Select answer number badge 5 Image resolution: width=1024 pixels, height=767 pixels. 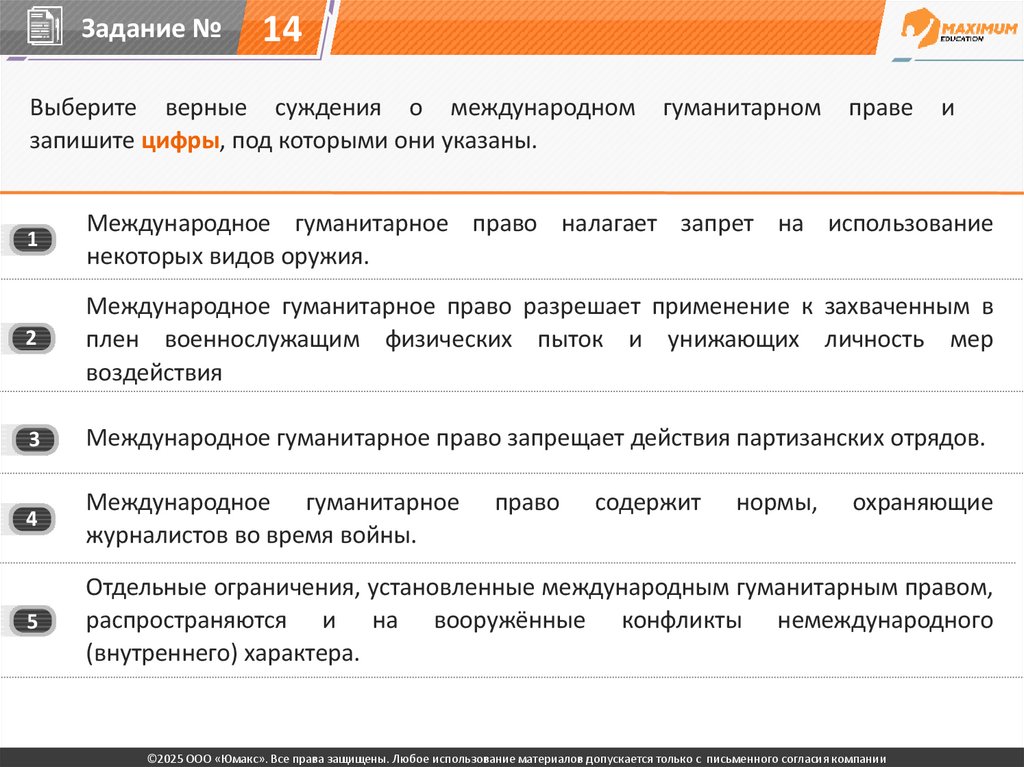point(32,621)
